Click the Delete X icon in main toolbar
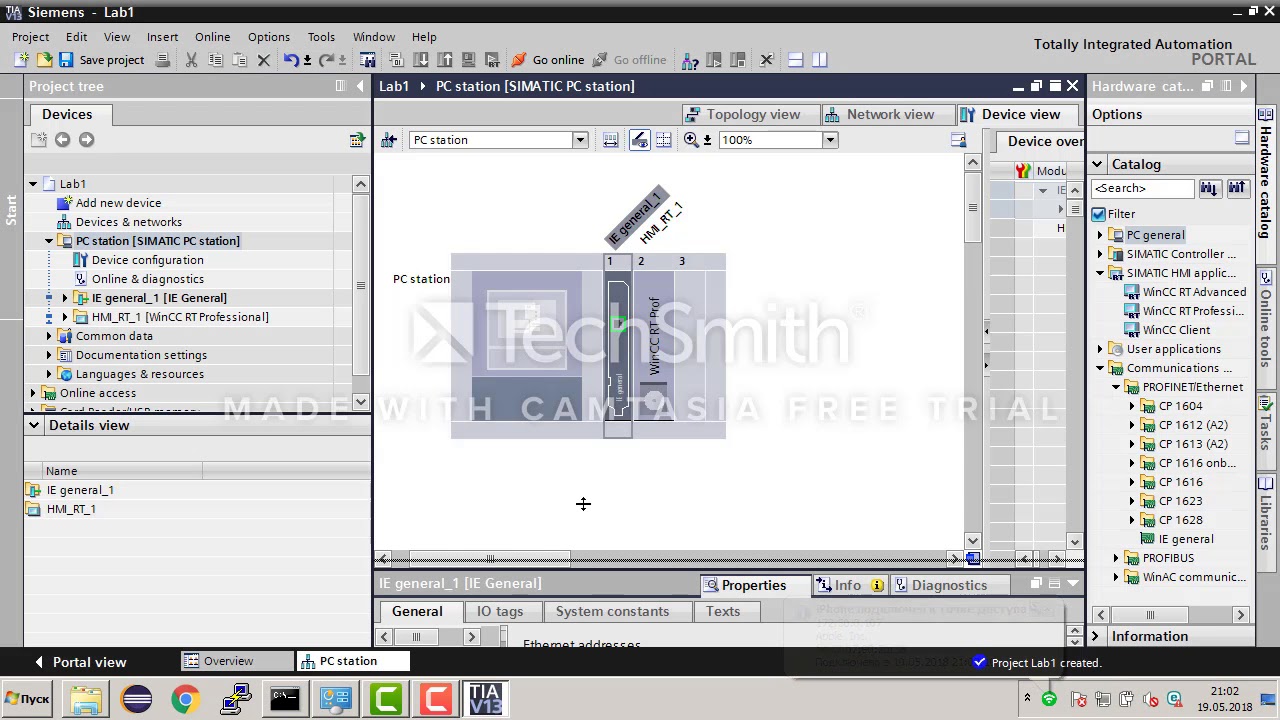 click(x=264, y=60)
